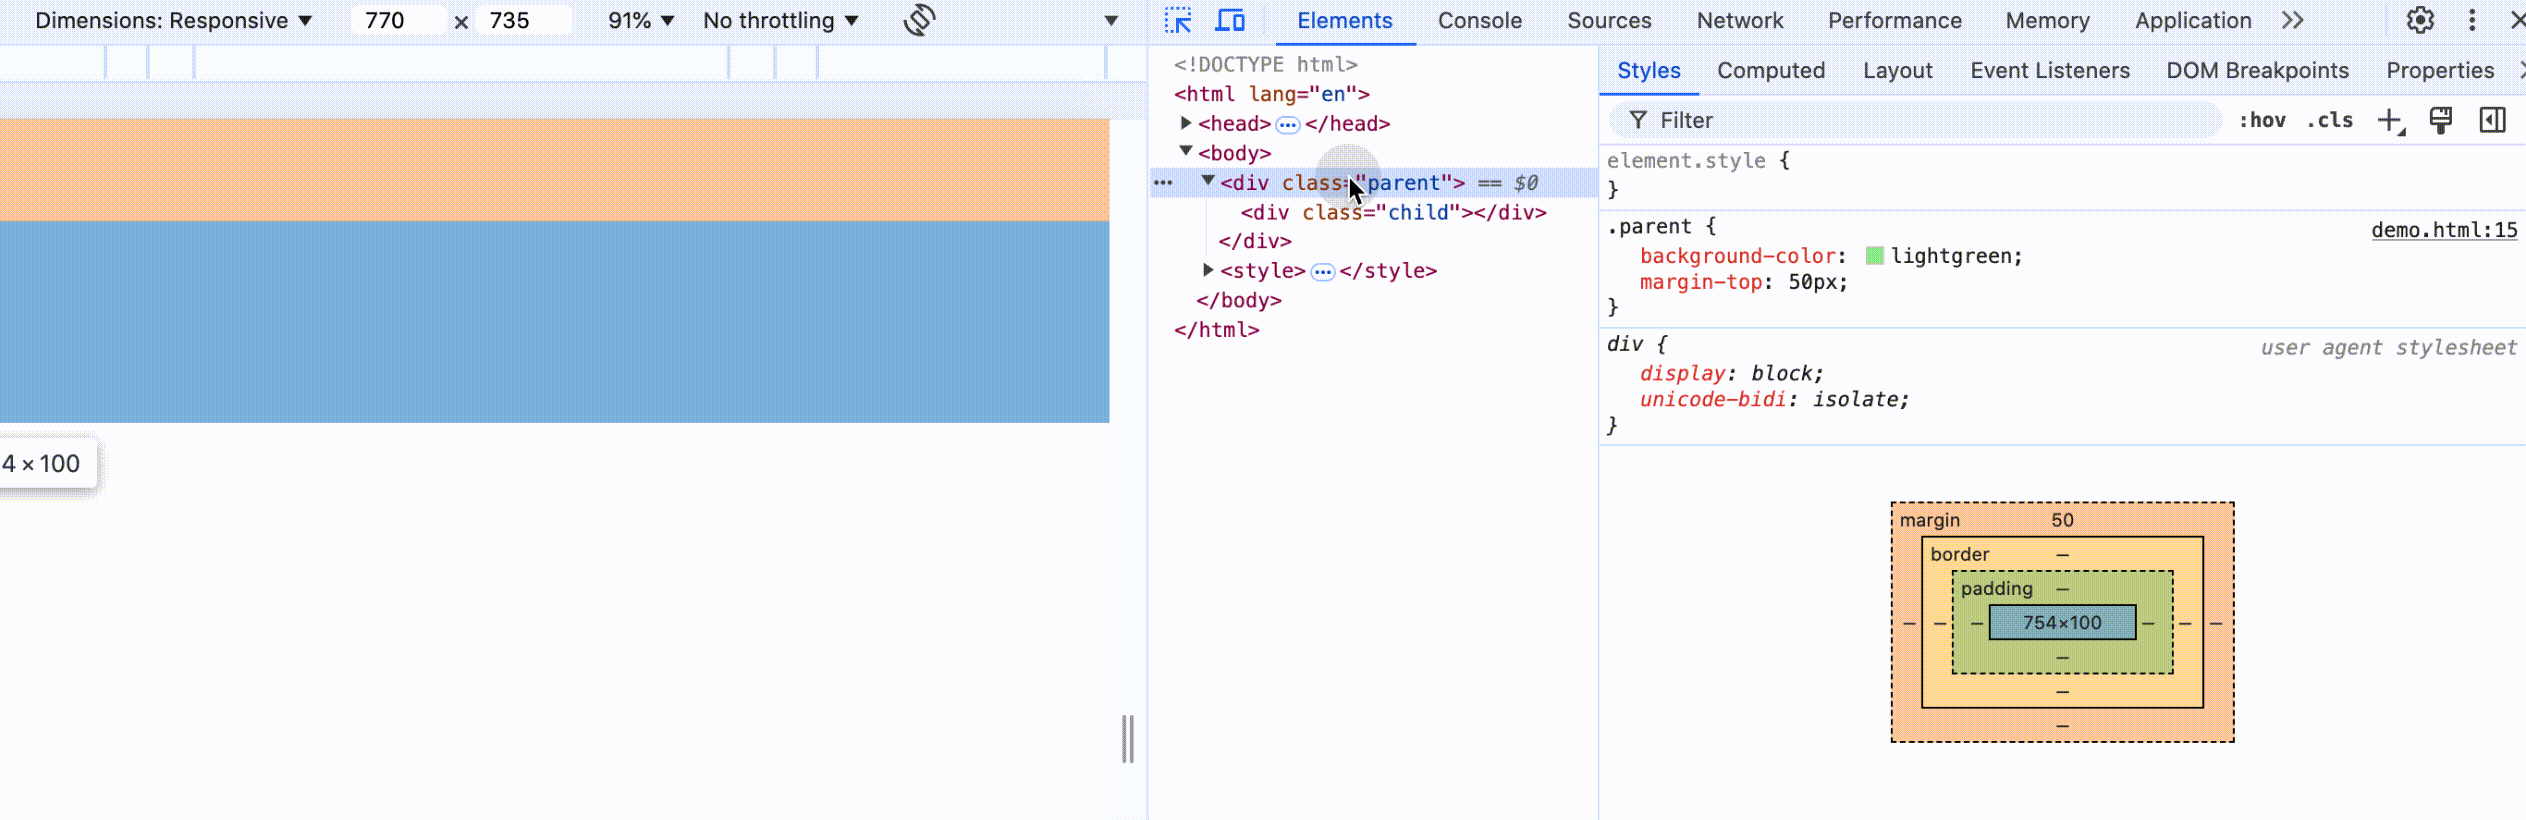Click the closing body tag row
The width and height of the screenshot is (2526, 820).
1238,300
